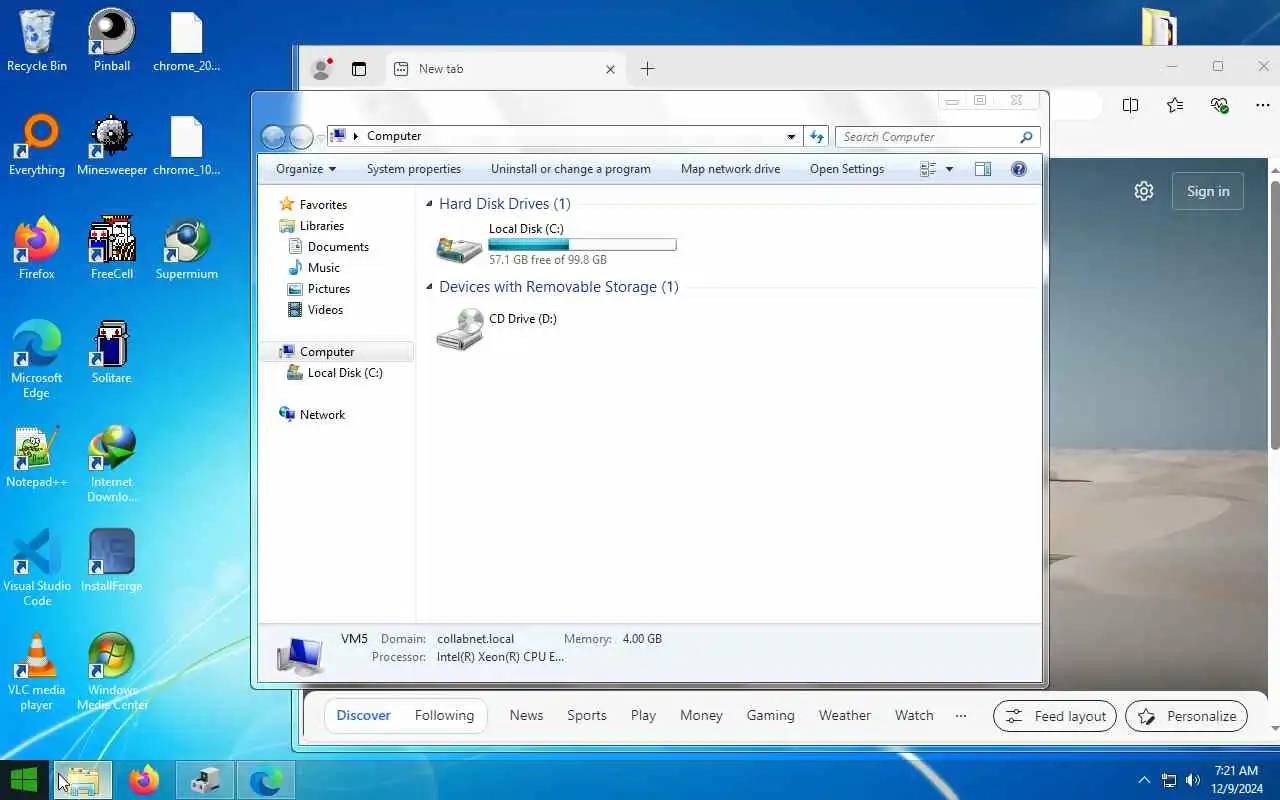
Task: Open VLC media player shortcut
Action: pos(37,672)
